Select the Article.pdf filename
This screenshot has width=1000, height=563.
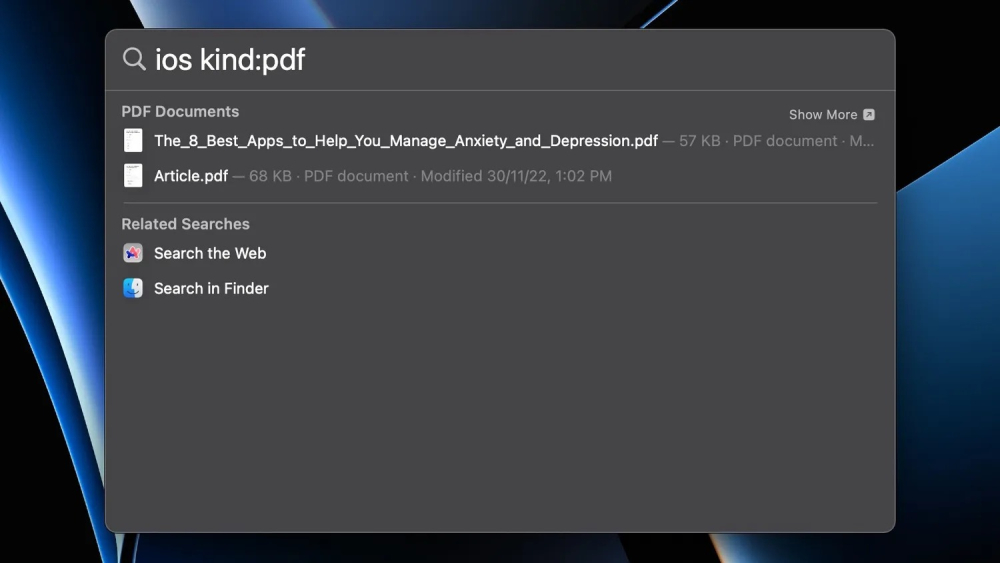[191, 176]
